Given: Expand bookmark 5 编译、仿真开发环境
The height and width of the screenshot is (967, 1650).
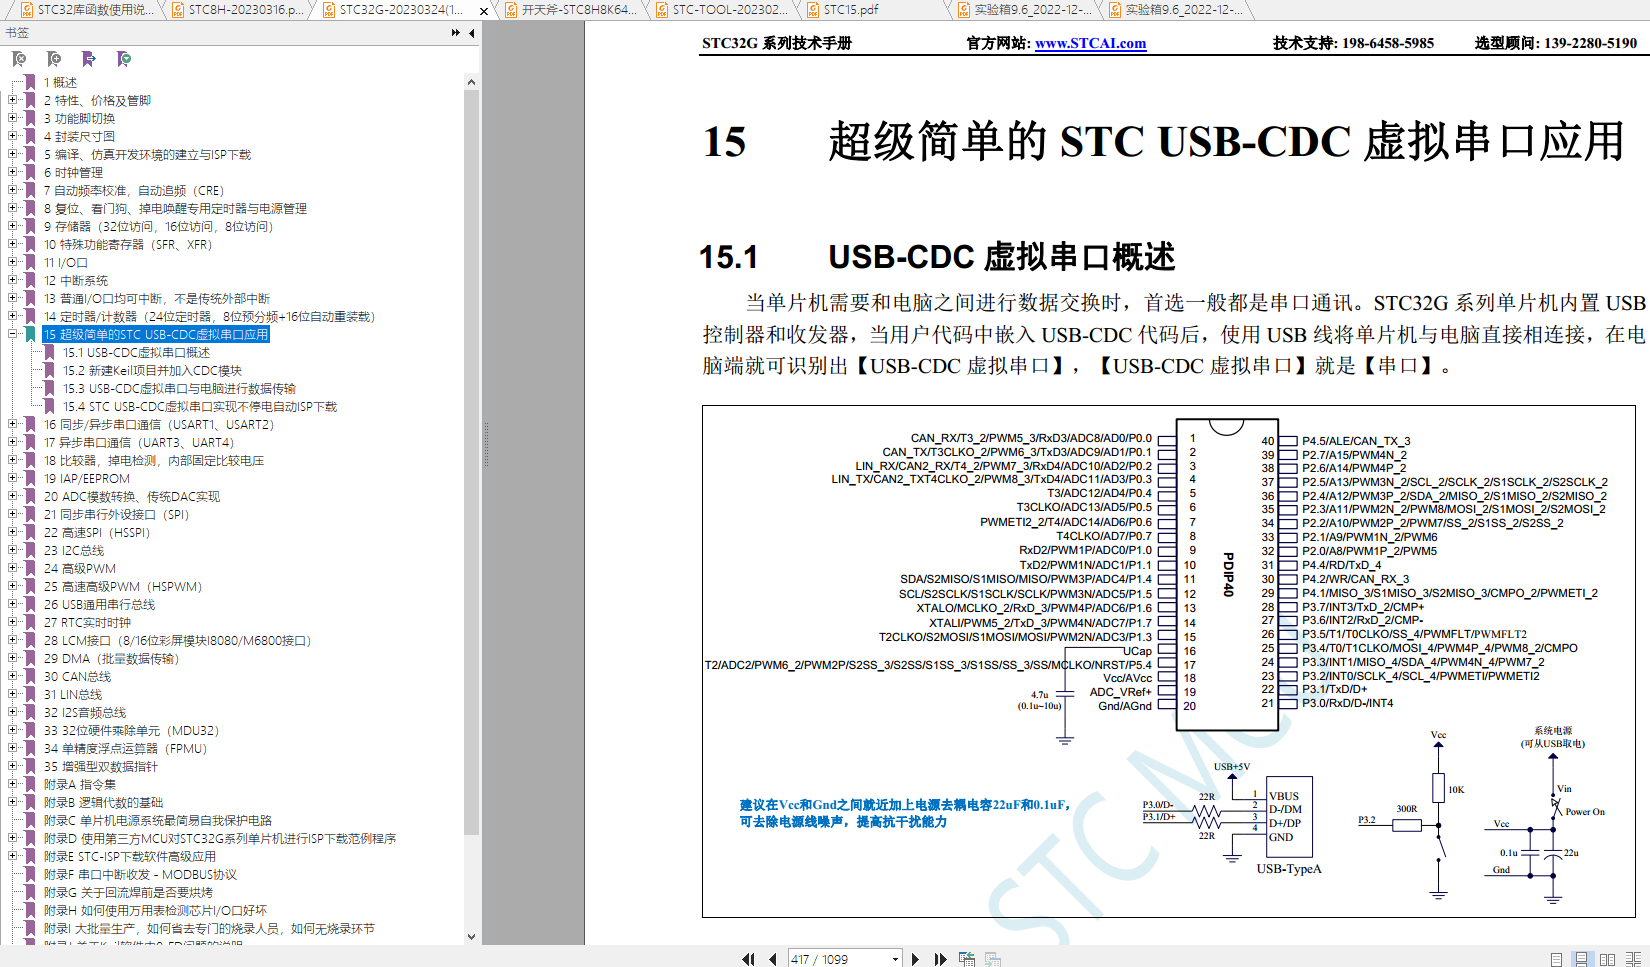Looking at the screenshot, I should (x=13, y=154).
